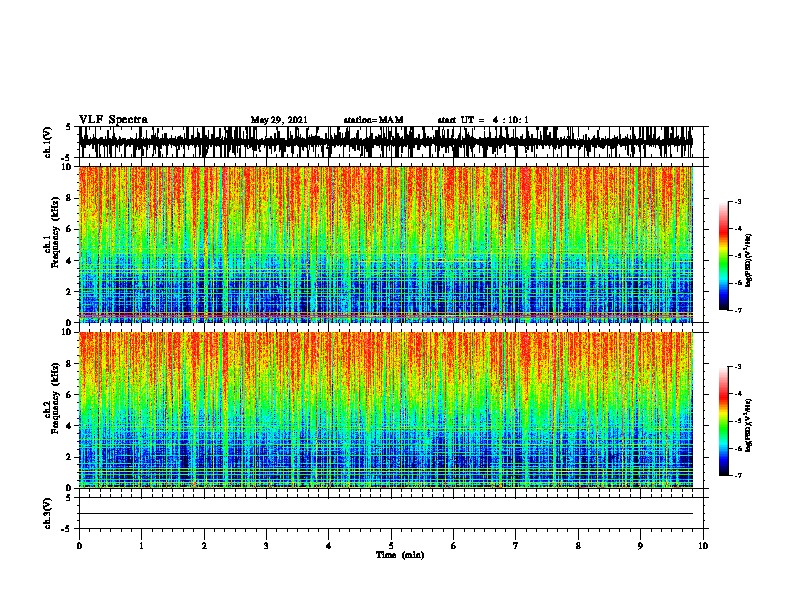Click the flat ch.3 voltage trace line
792x612 pixels.
coord(386,514)
